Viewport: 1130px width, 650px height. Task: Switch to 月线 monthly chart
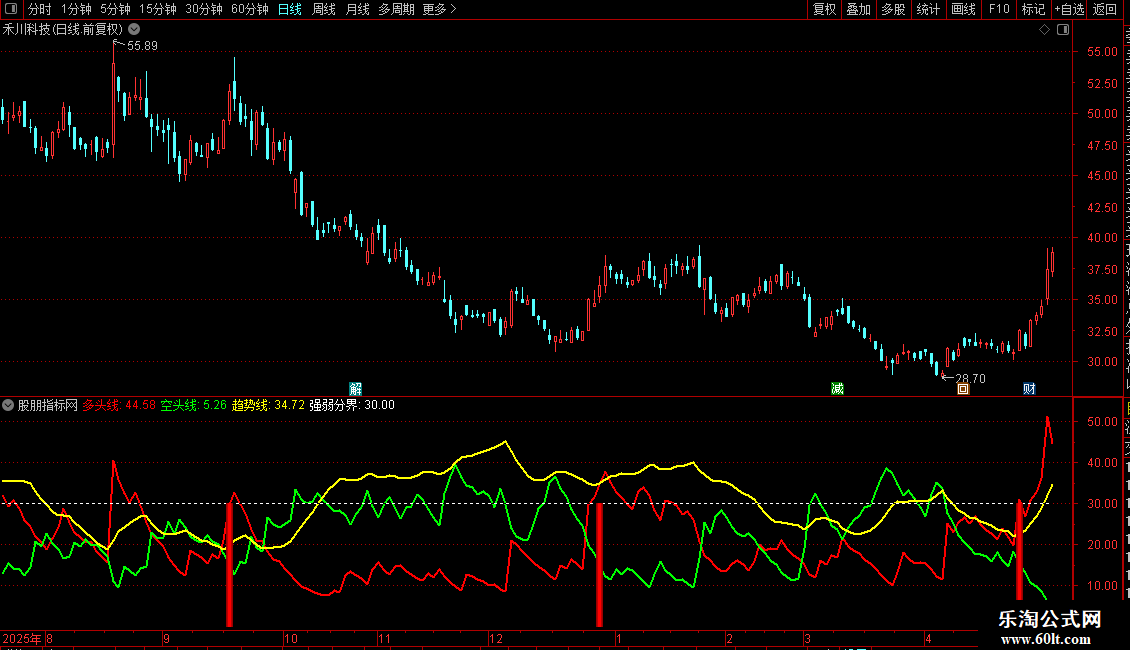[x=357, y=9]
